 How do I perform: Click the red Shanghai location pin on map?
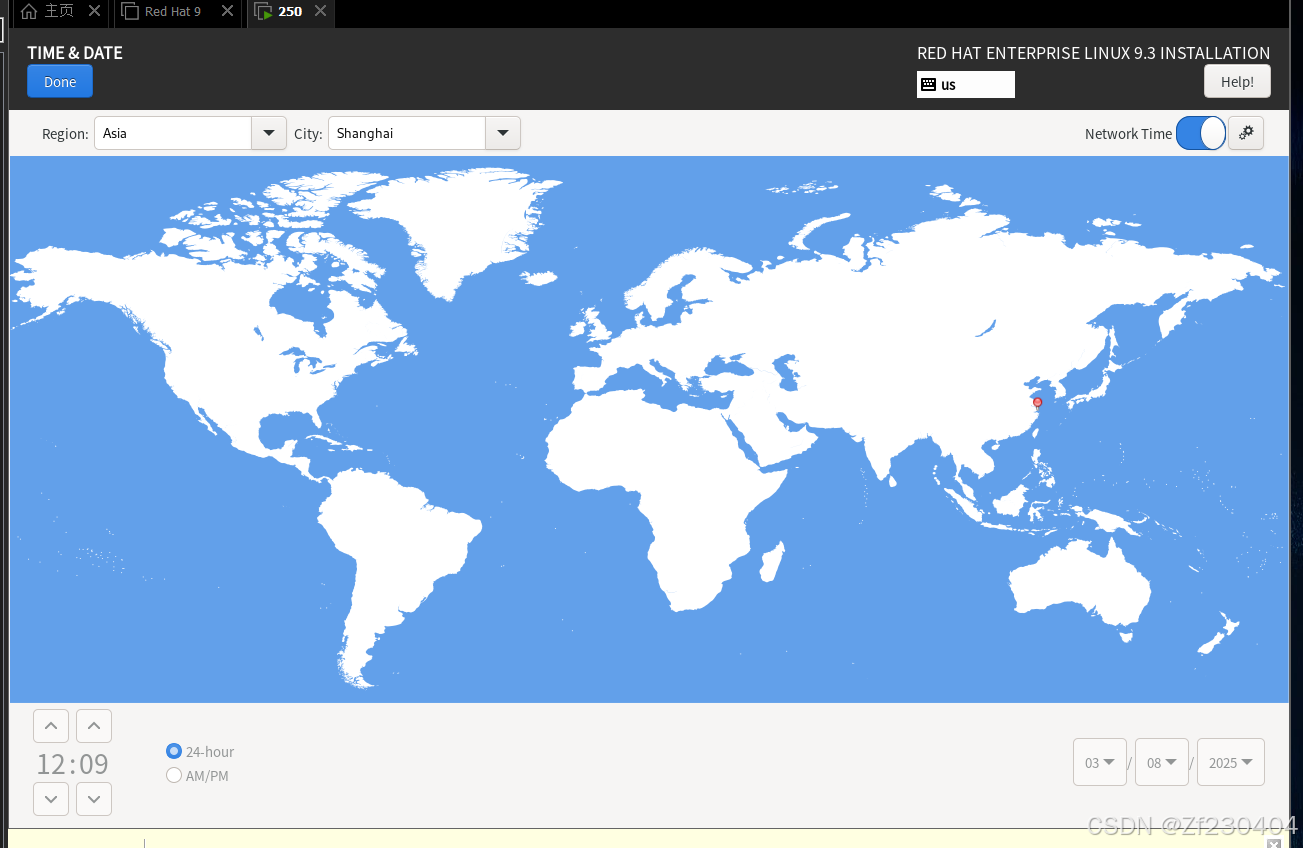pos(1037,404)
